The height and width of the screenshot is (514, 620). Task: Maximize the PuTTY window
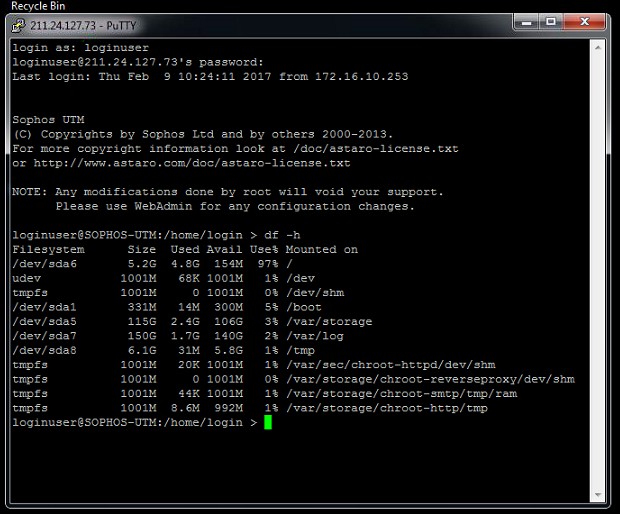tap(550, 22)
